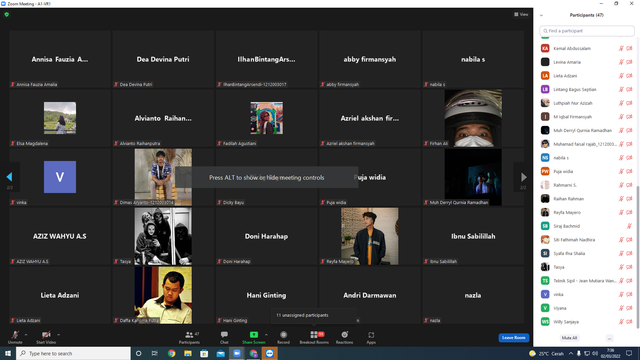Click Willy Sanjaya's WS avatar

click(x=545, y=322)
